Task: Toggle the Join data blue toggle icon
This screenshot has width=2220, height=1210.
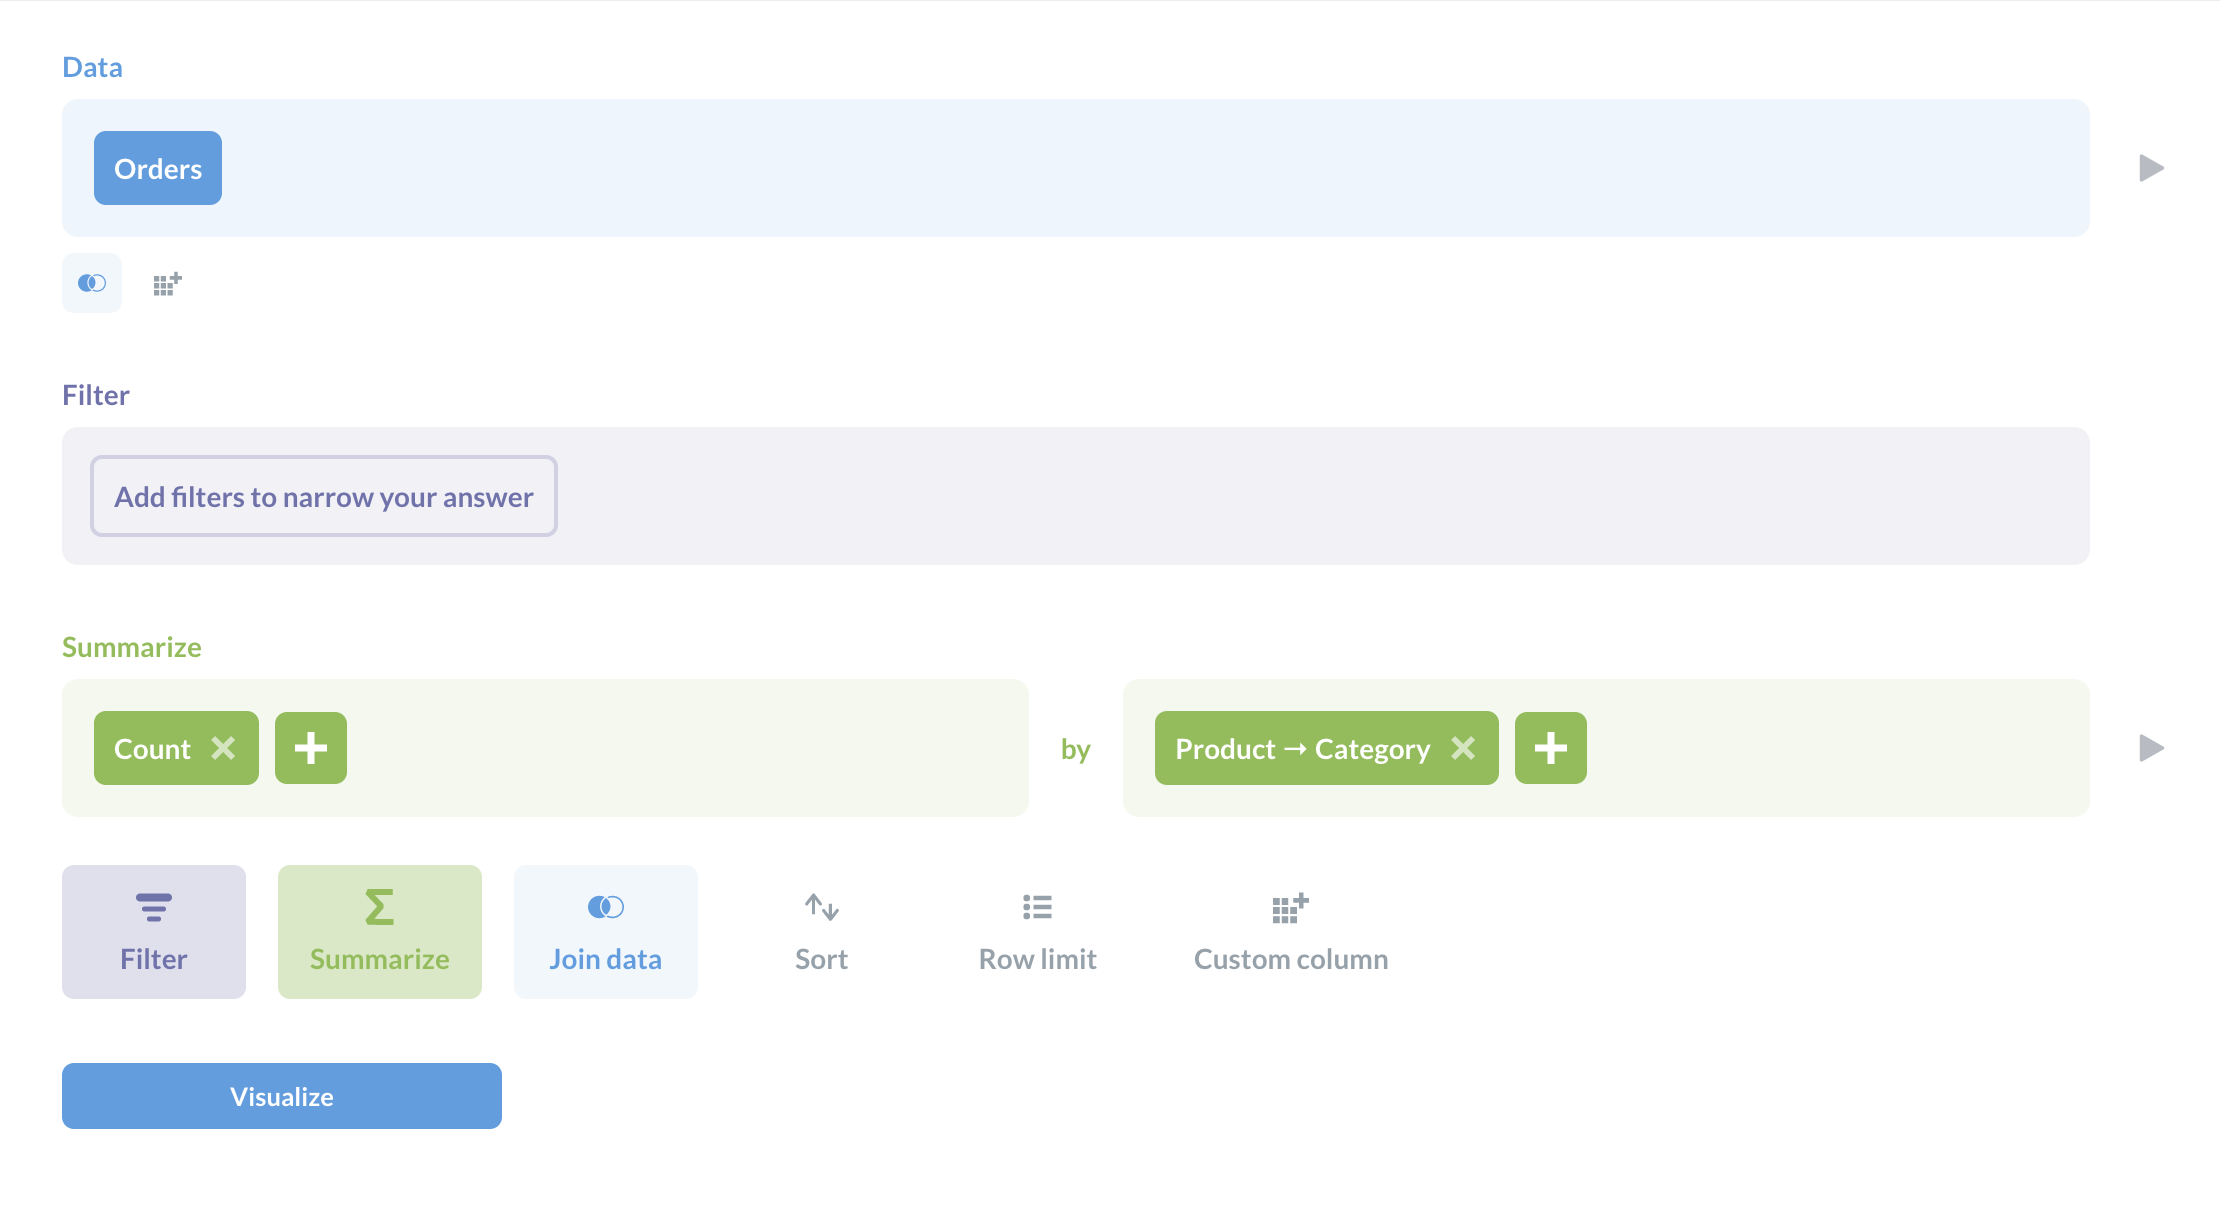Action: click(x=603, y=906)
